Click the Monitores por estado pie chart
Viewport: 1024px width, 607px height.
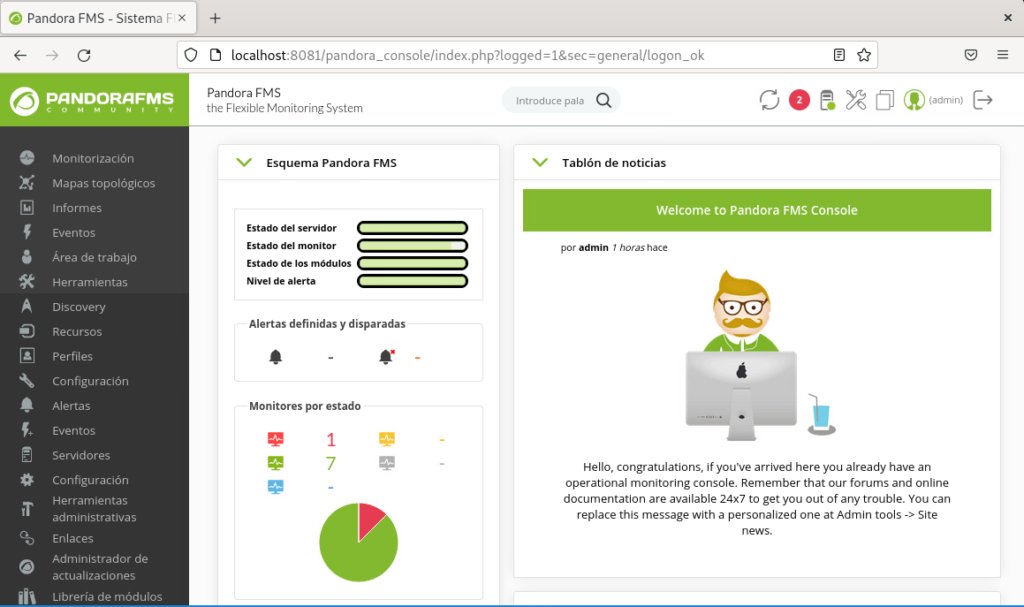click(358, 540)
